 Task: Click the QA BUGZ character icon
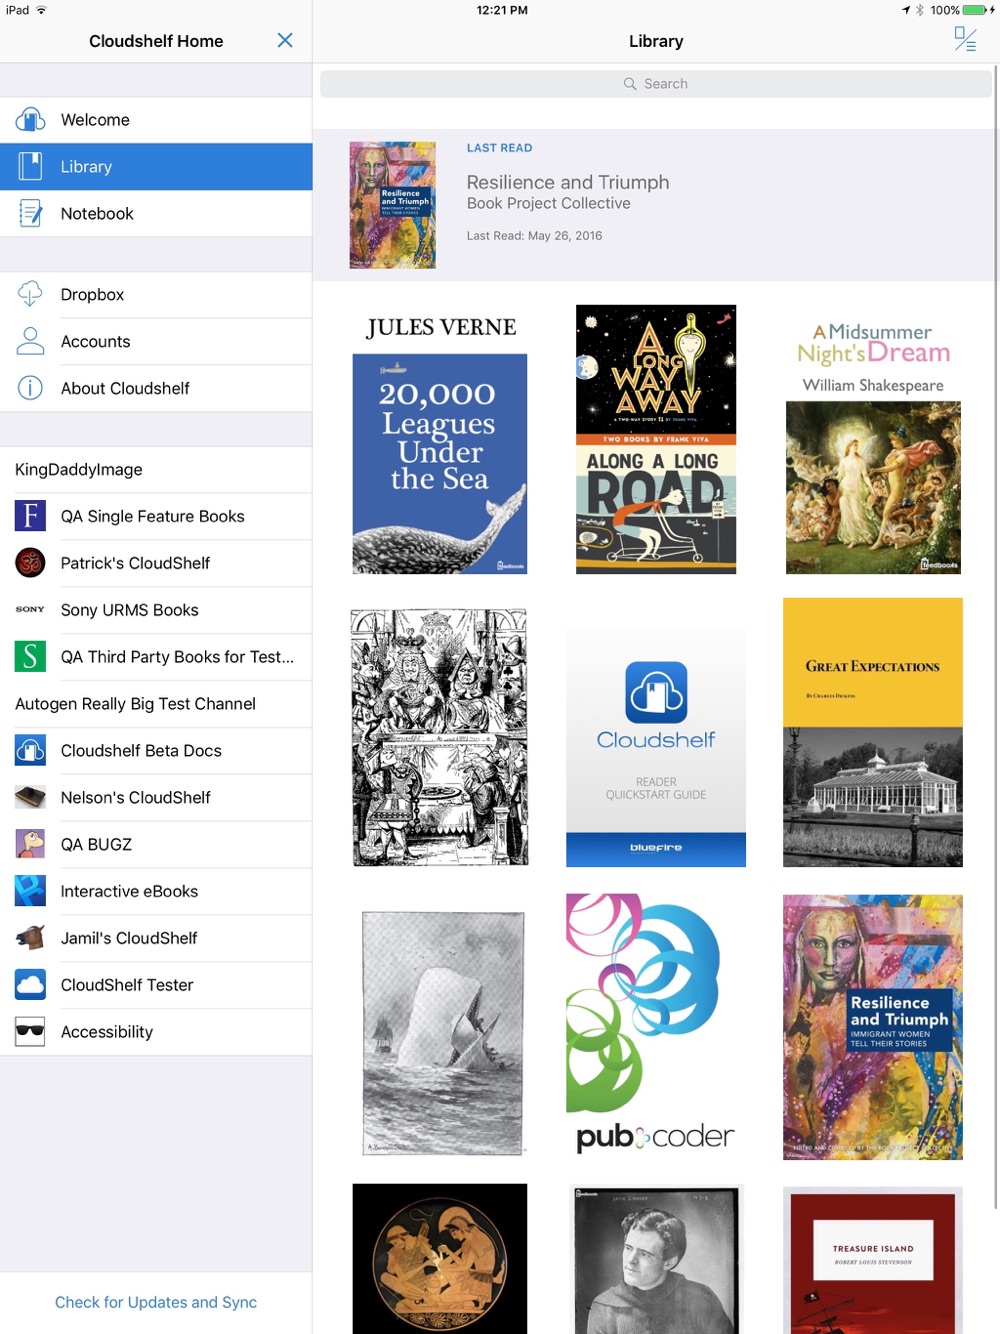[x=30, y=844]
